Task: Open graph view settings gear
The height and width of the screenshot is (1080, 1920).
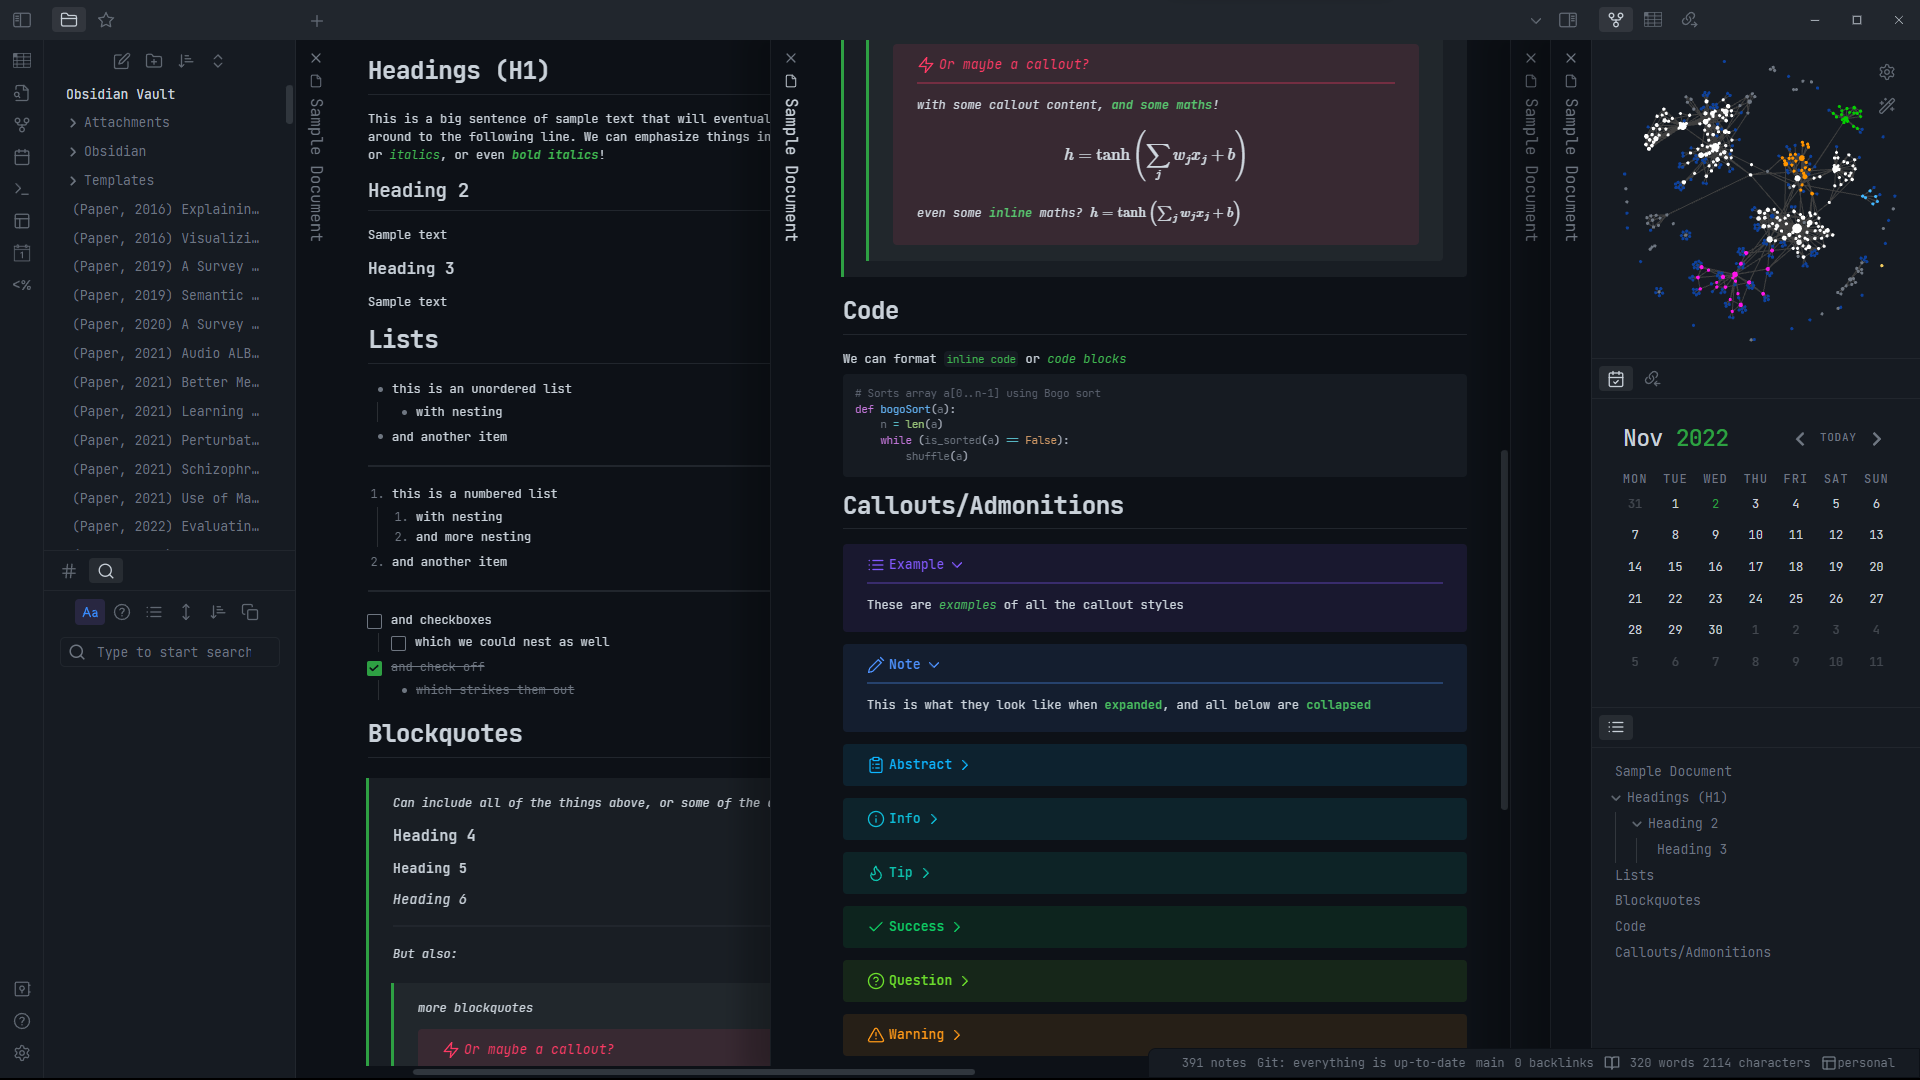Action: pyautogui.click(x=1887, y=72)
